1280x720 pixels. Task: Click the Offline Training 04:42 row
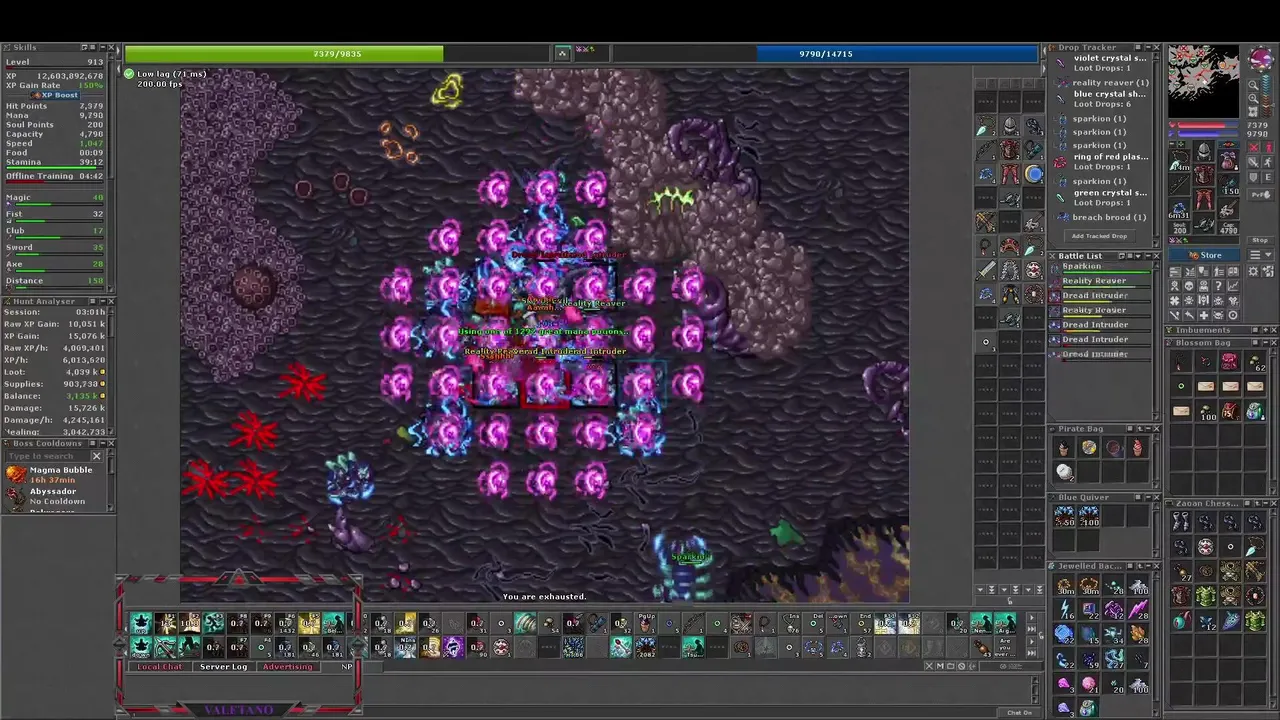55,176
